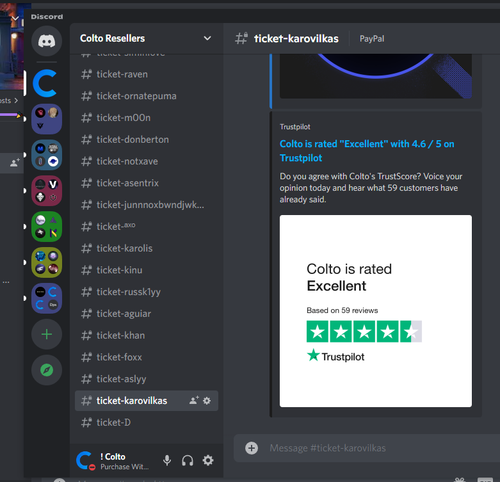
Task: Open edit channel gear on ticket-karovilkas
Action: click(x=207, y=400)
